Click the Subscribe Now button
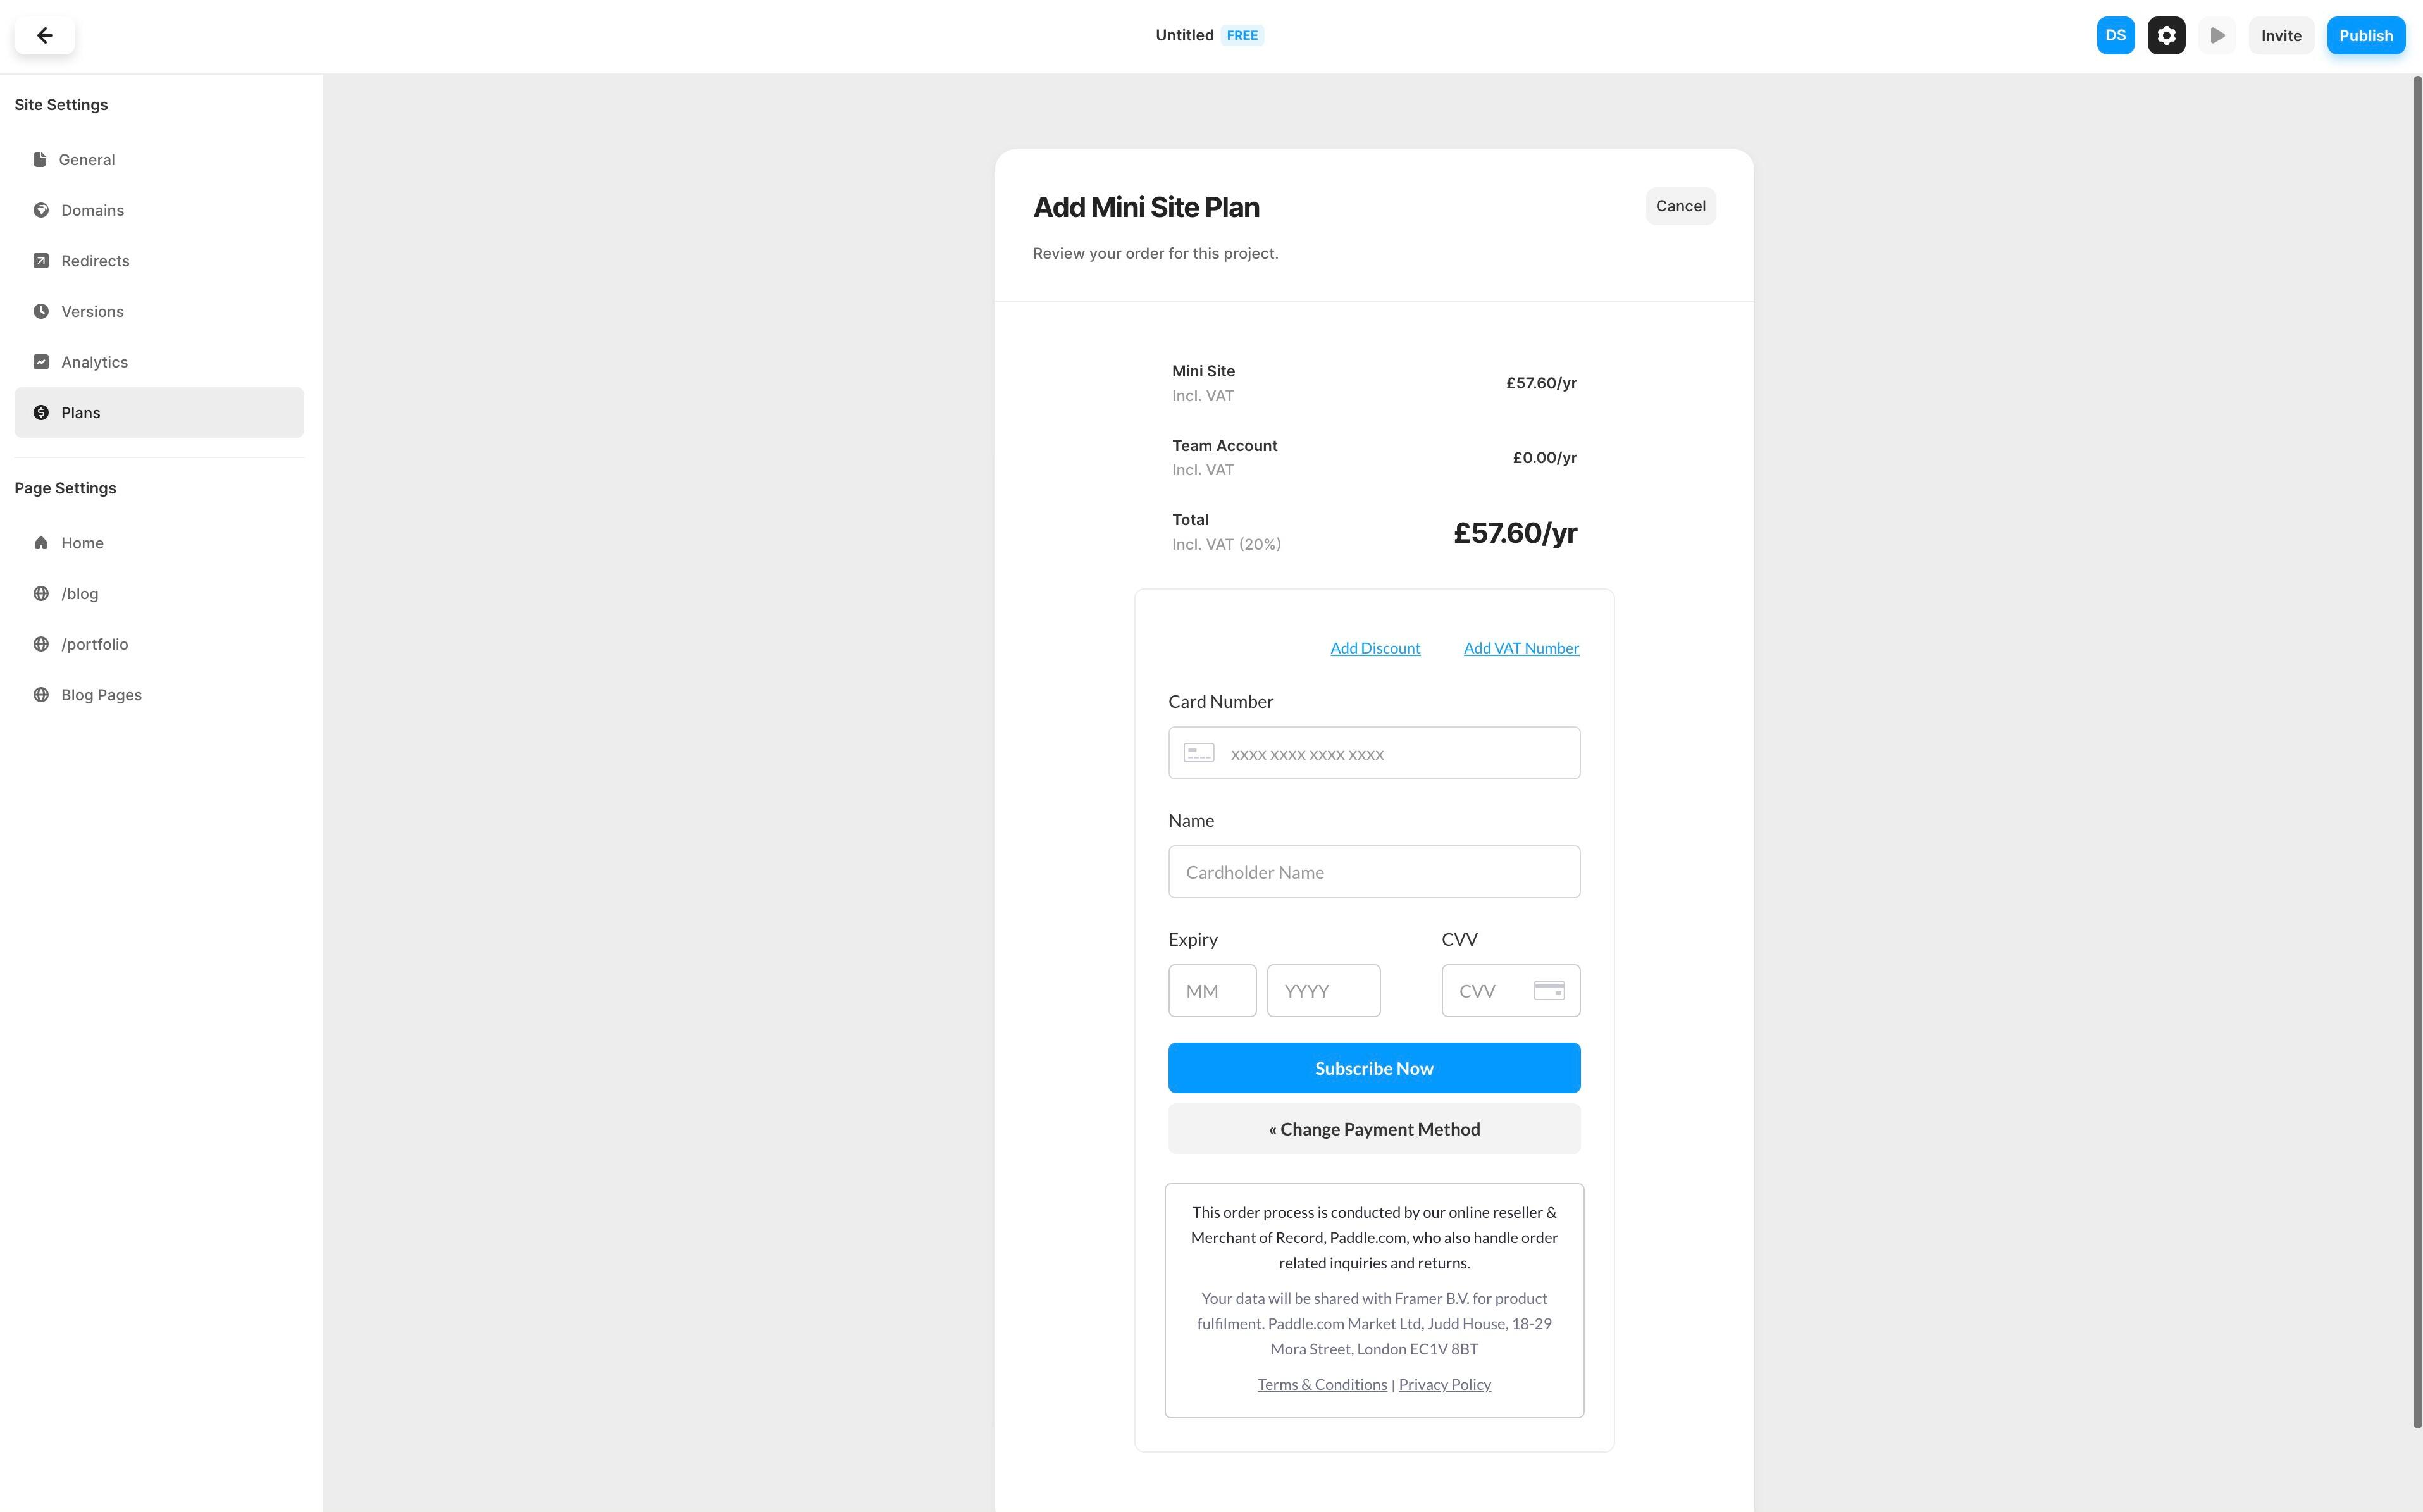The image size is (2423, 1512). (x=1373, y=1067)
